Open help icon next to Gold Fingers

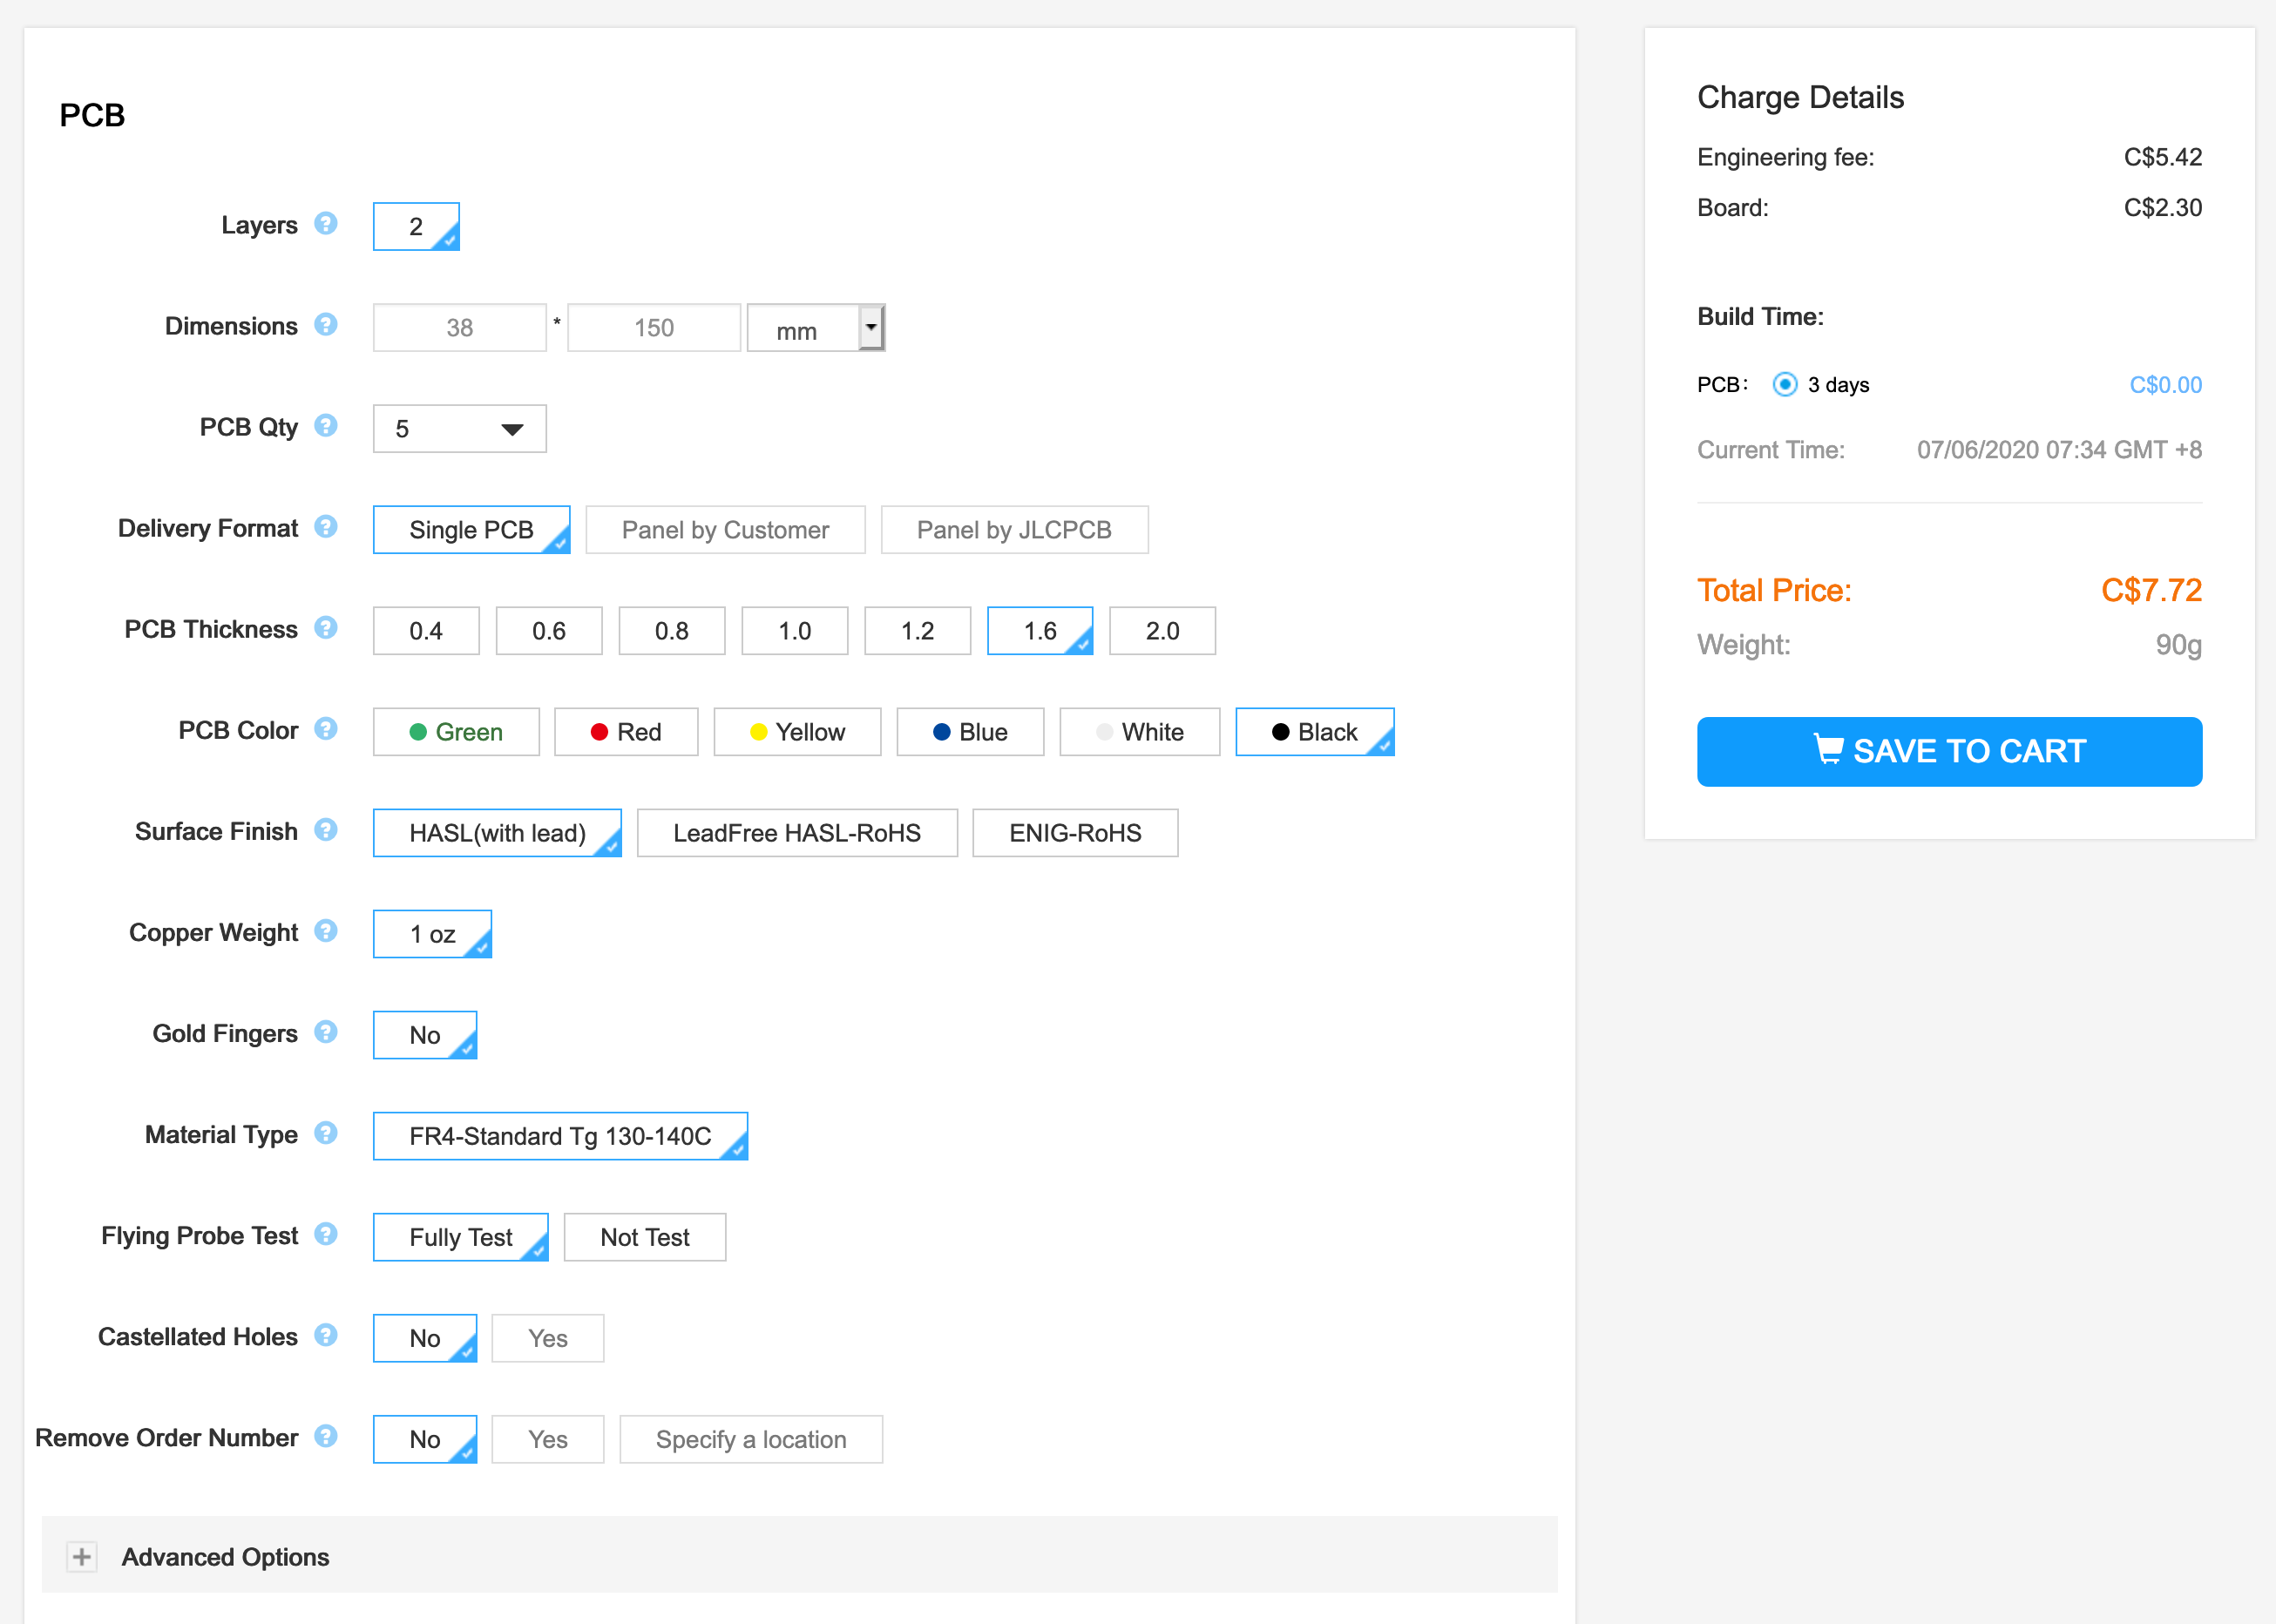coord(325,1032)
